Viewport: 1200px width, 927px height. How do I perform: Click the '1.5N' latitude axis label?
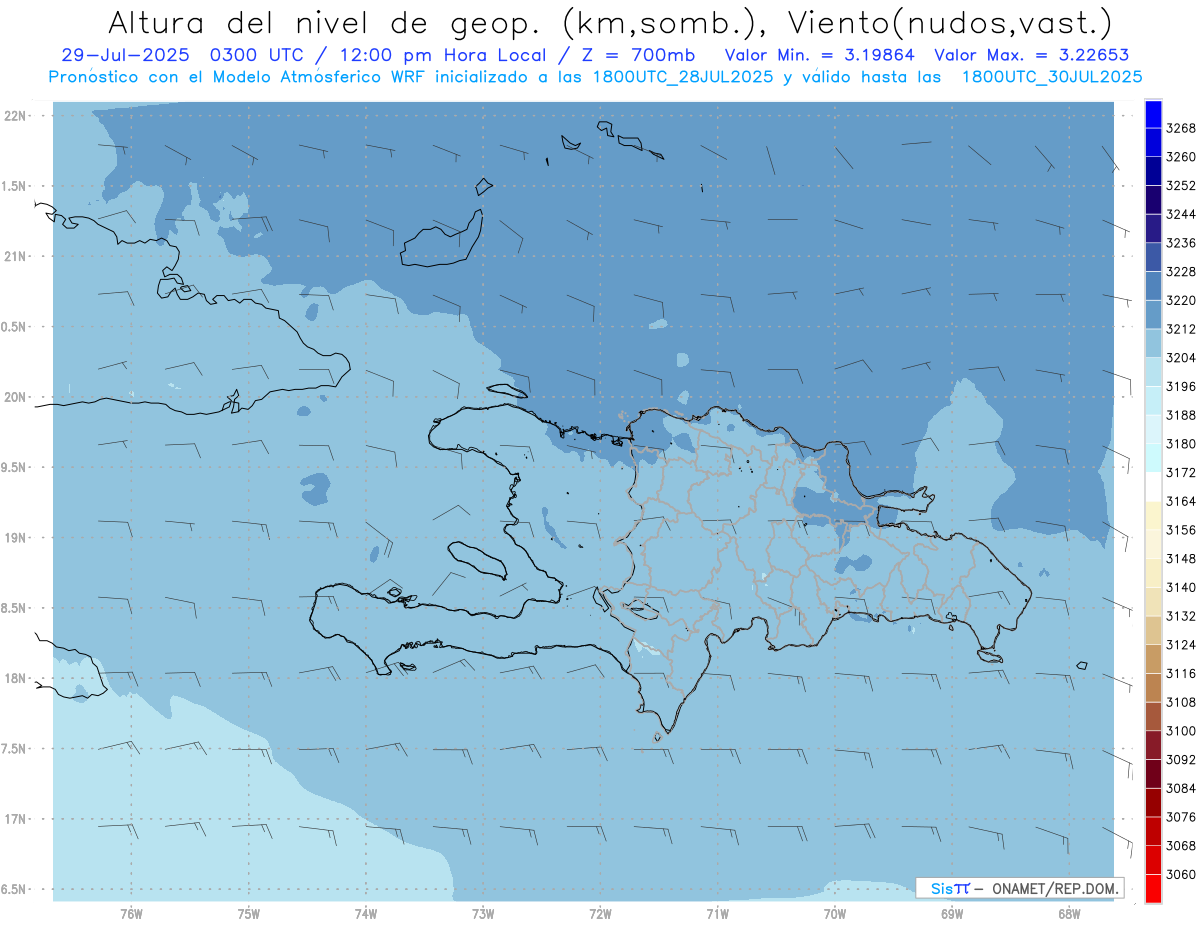[13, 186]
